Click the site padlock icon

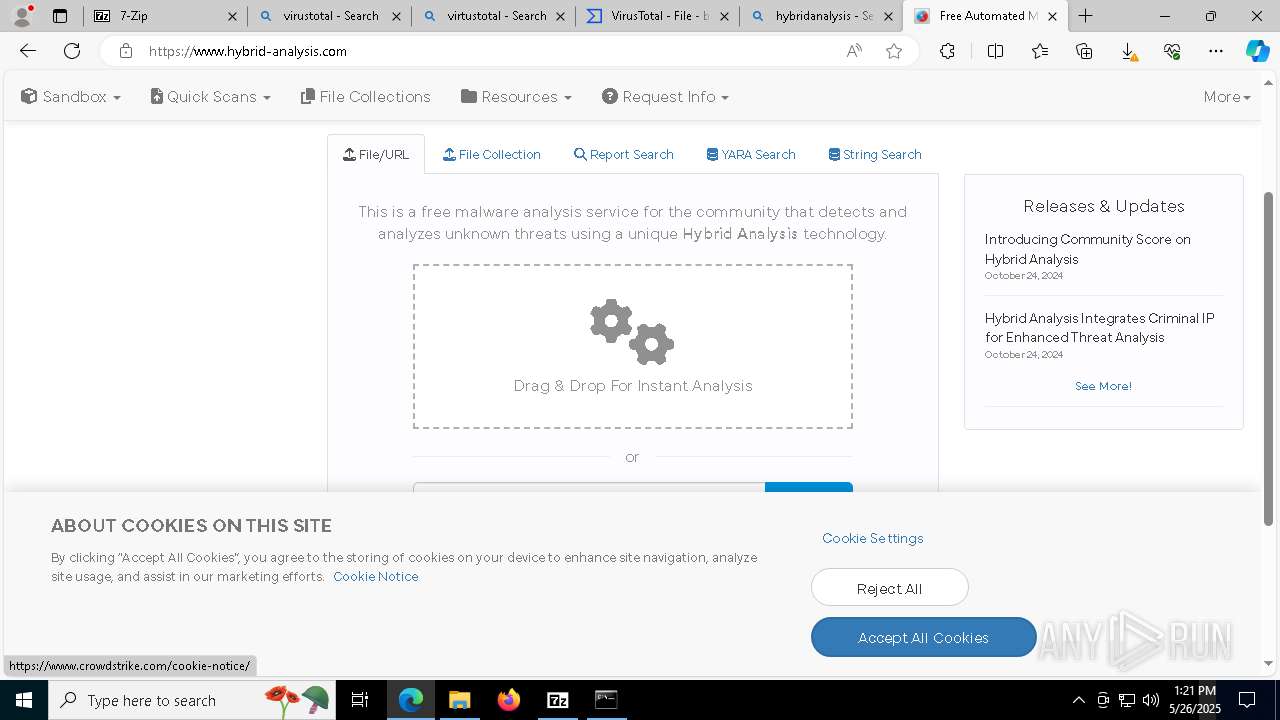[x=125, y=51]
